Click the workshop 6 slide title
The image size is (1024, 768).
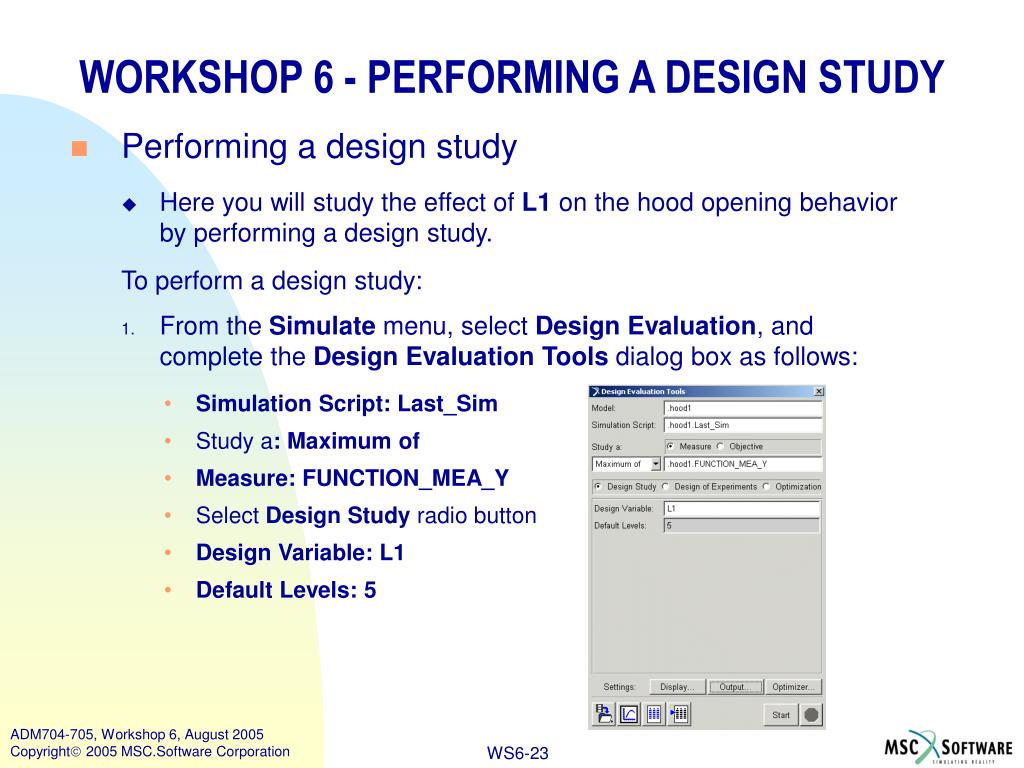click(511, 76)
